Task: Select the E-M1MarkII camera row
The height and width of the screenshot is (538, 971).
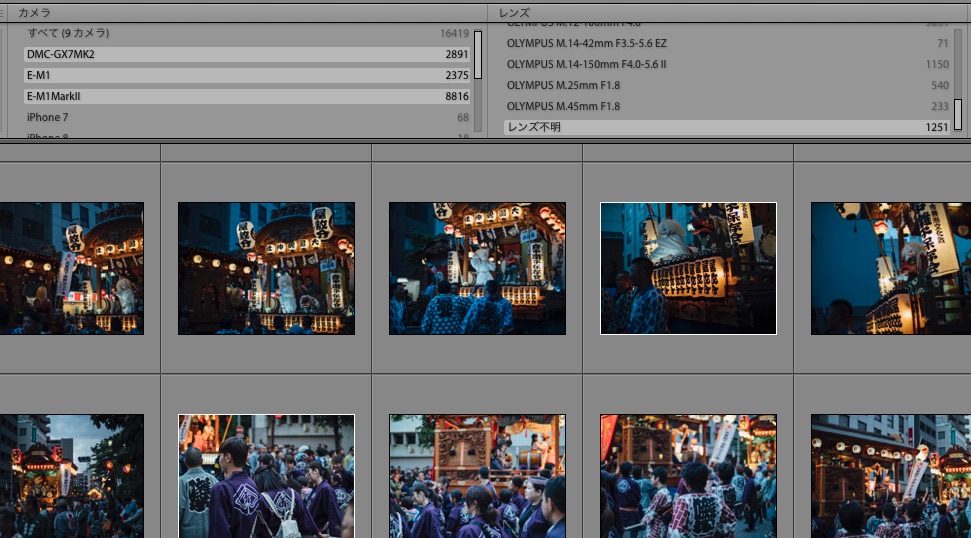Action: point(247,96)
